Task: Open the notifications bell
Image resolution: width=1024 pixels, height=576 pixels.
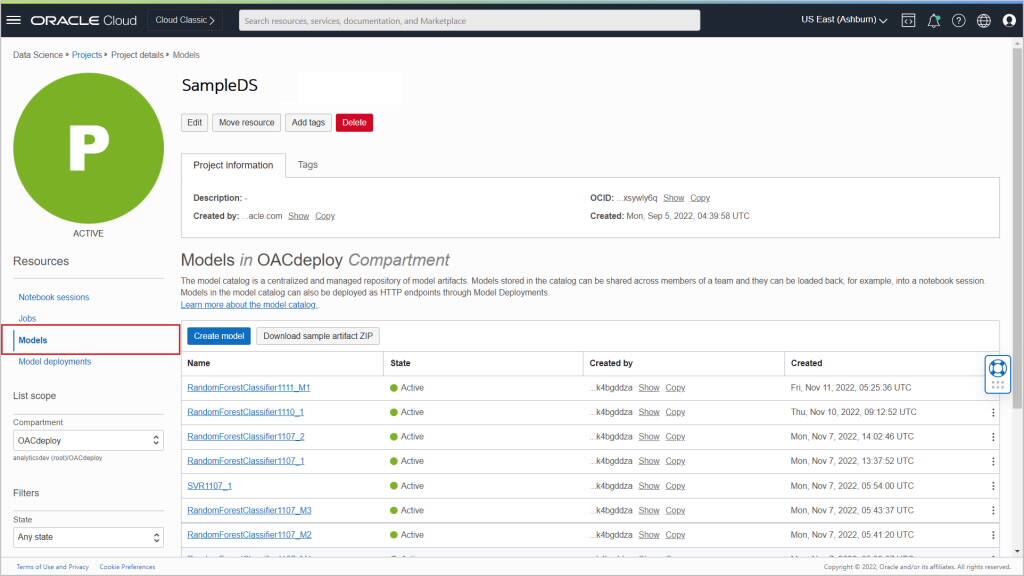Action: tap(933, 19)
